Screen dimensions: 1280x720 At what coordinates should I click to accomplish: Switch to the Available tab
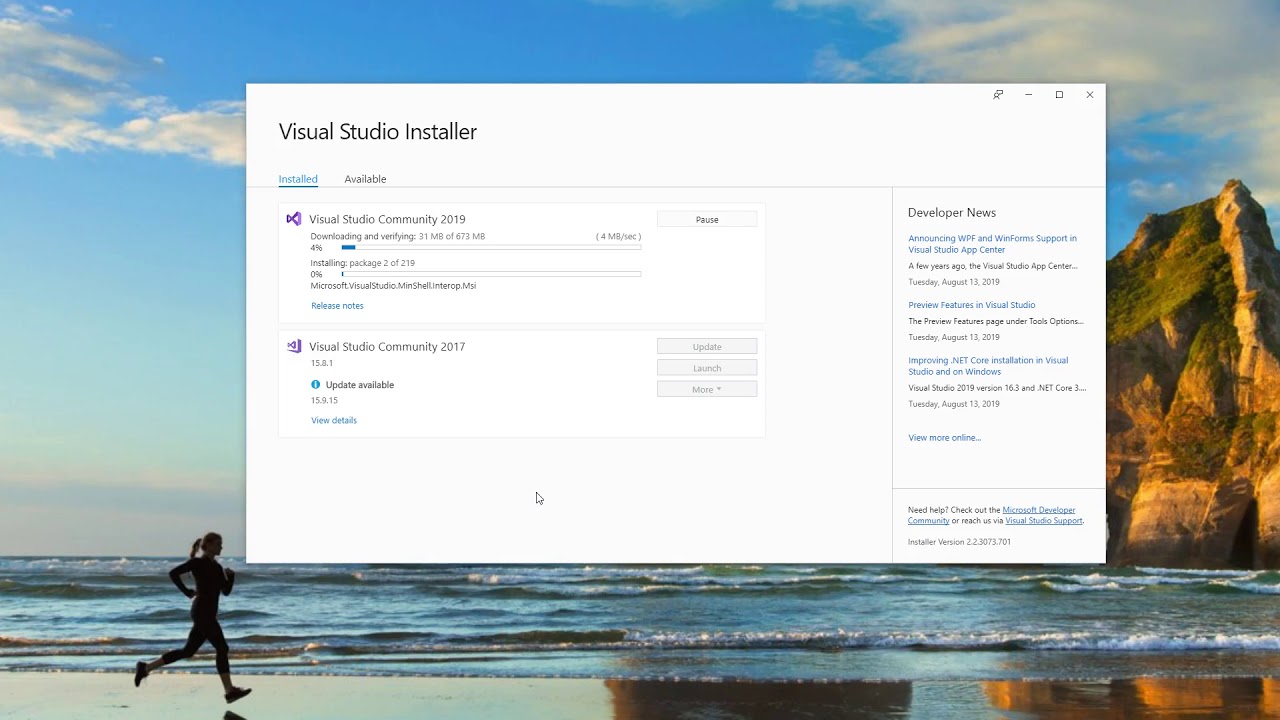365,179
